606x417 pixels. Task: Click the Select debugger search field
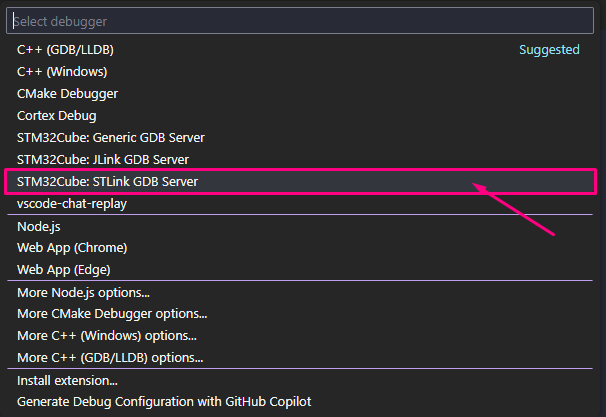coord(300,21)
